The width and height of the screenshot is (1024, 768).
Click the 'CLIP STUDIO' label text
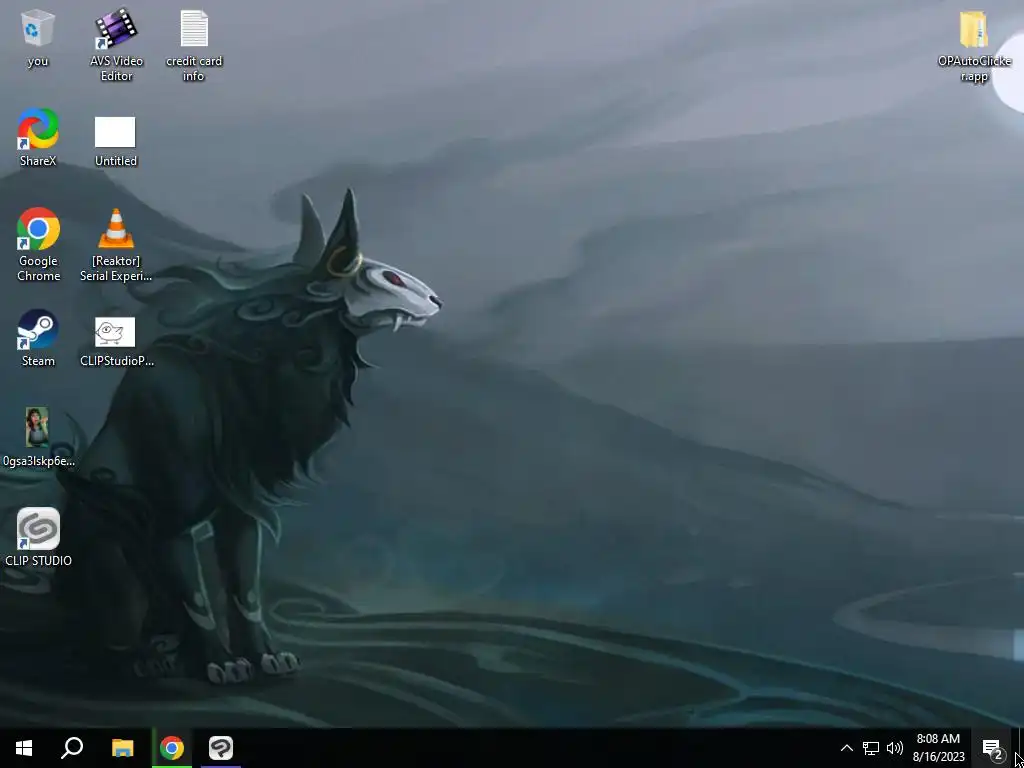click(x=38, y=560)
